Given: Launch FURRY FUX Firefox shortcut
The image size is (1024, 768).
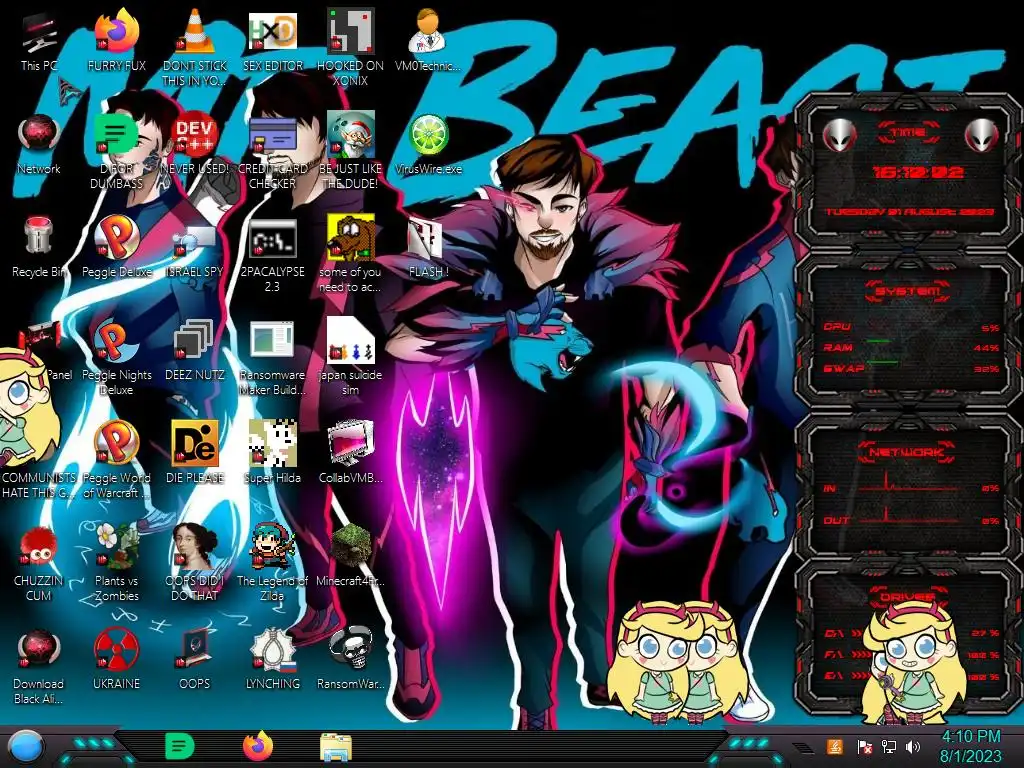Looking at the screenshot, I should 116,40.
